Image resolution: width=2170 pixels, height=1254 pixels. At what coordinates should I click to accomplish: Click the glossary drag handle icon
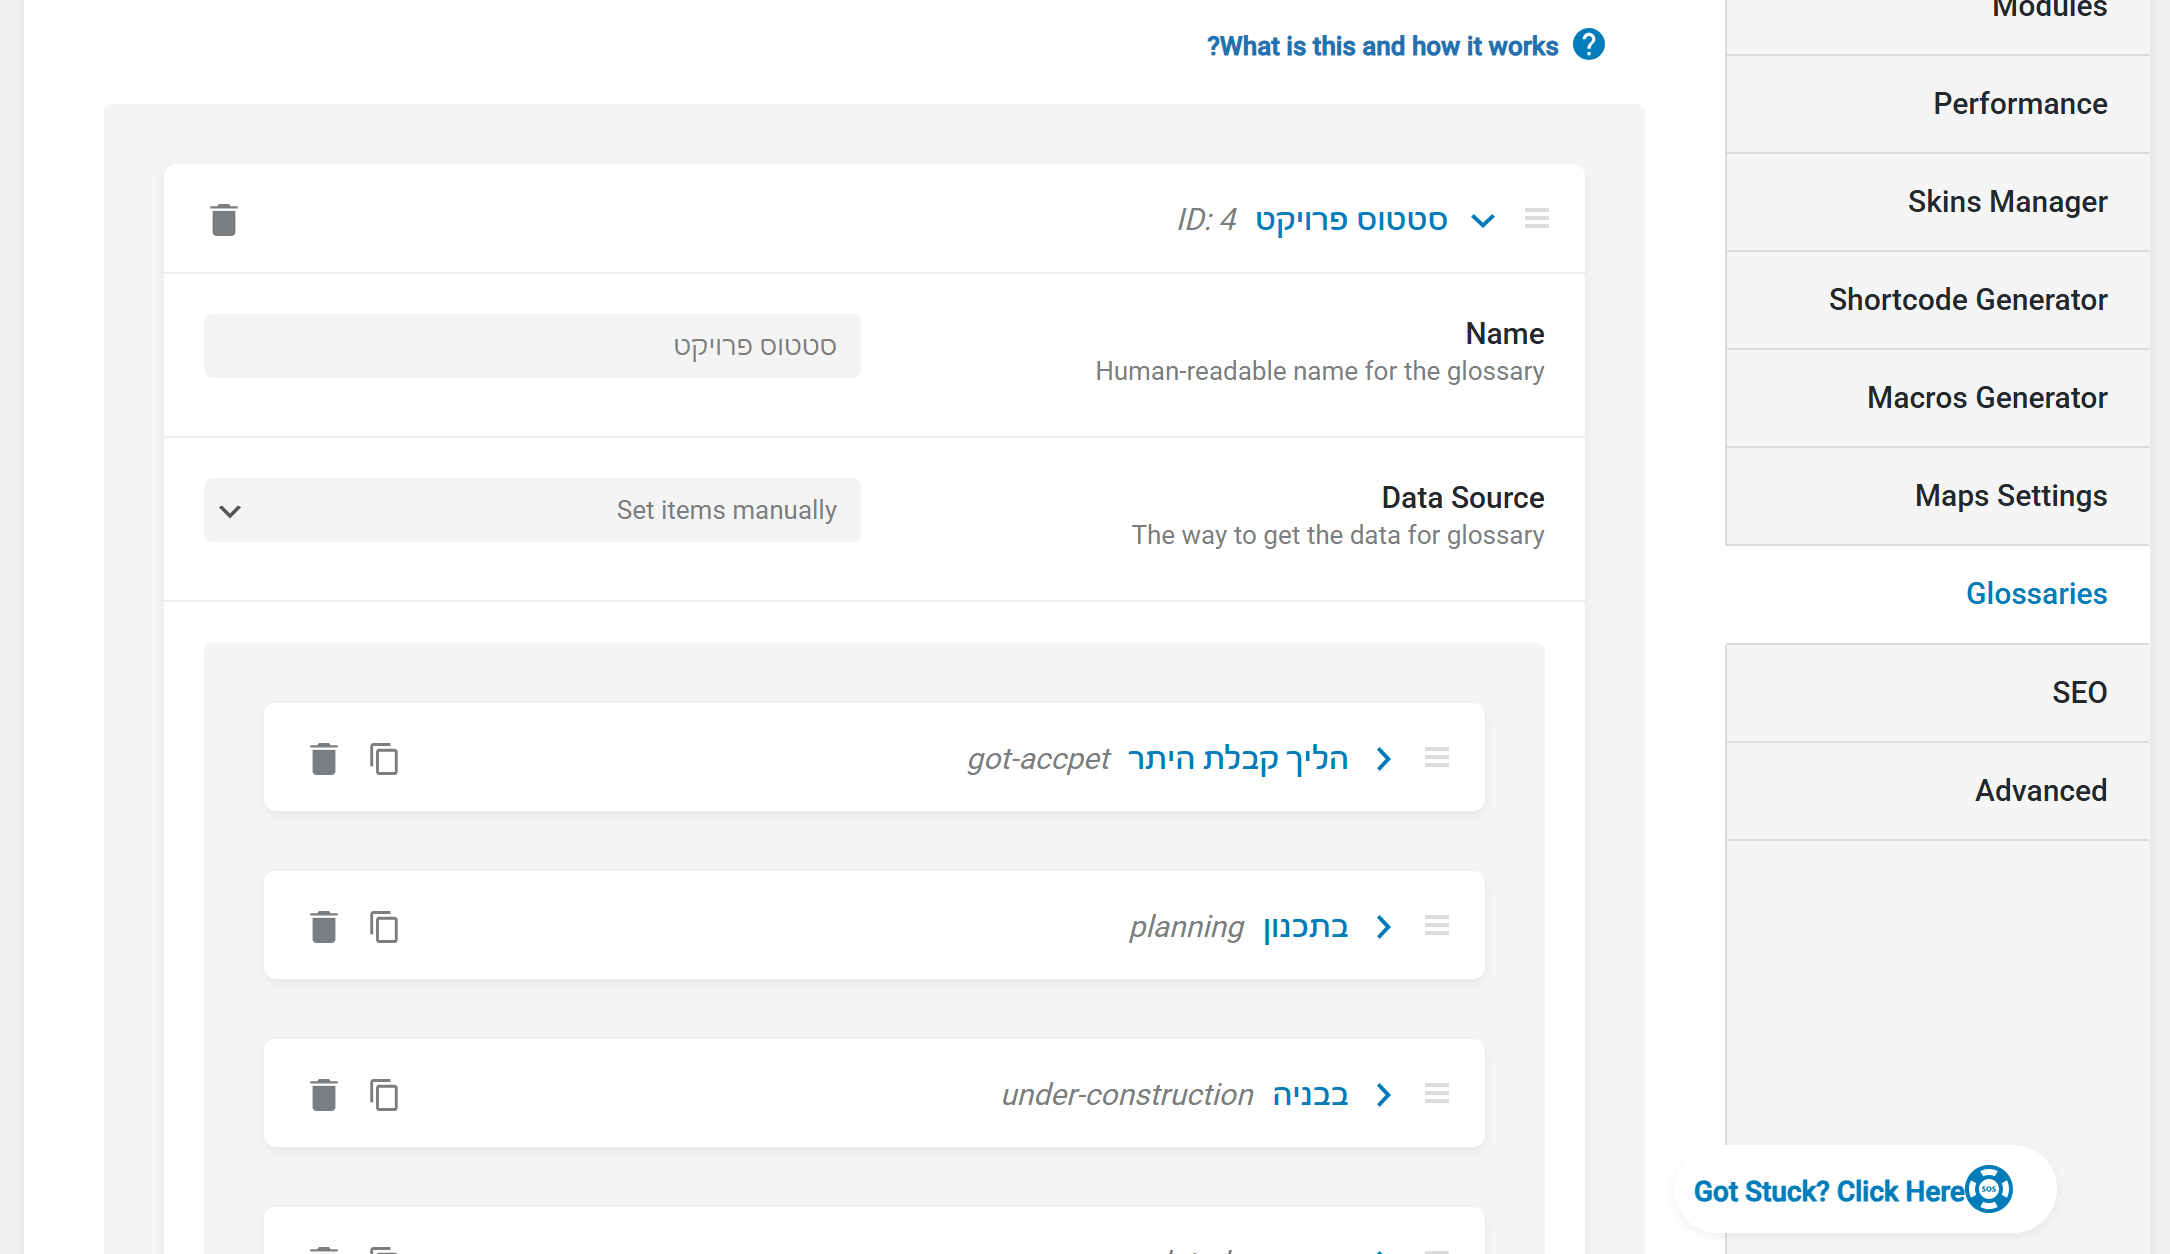(x=1536, y=218)
